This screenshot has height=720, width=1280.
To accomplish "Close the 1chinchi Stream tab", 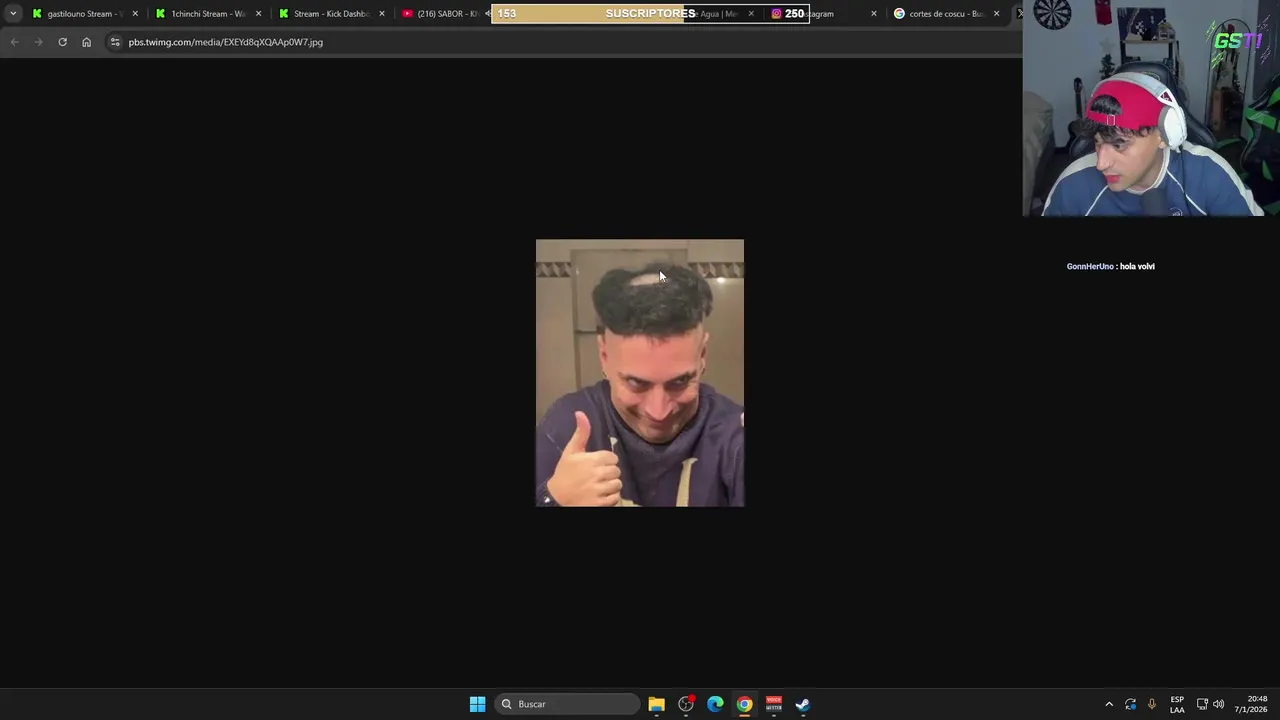I will tap(258, 14).
